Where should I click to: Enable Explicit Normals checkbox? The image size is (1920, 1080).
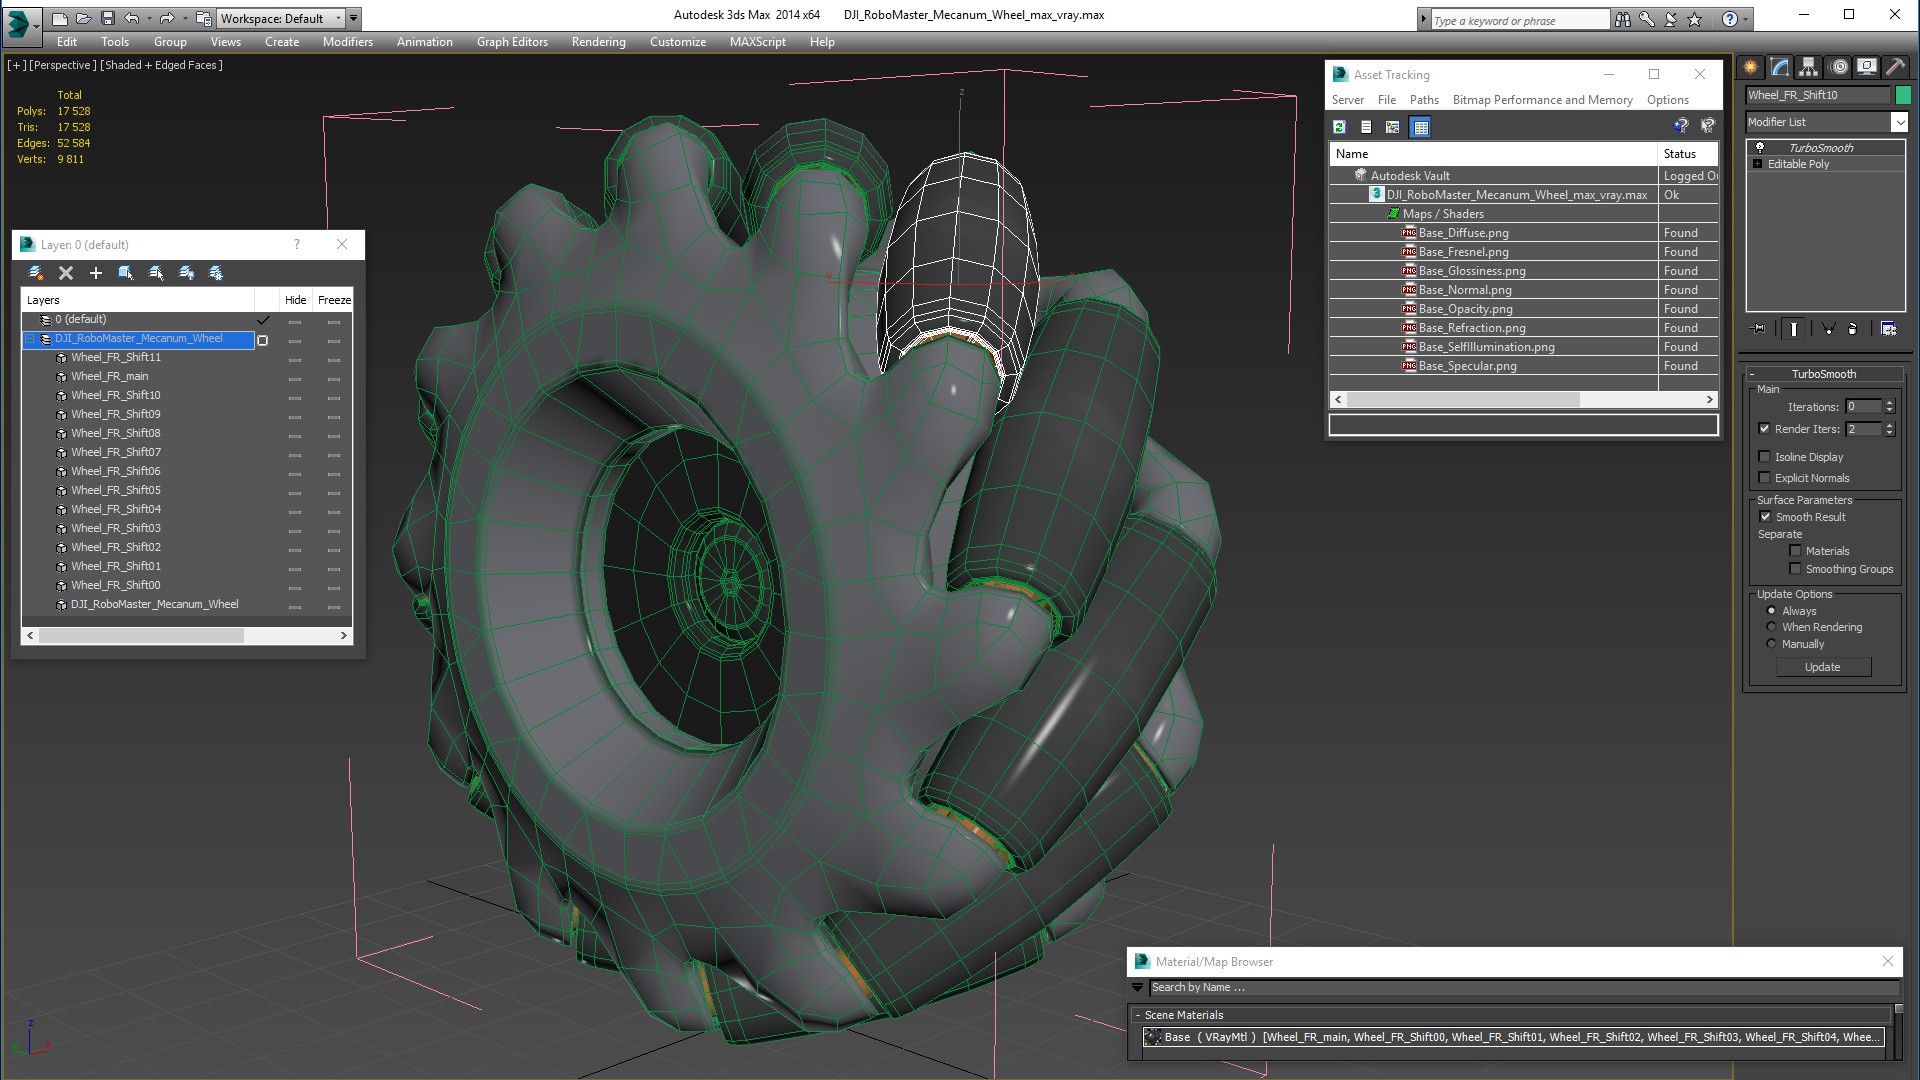click(1765, 478)
